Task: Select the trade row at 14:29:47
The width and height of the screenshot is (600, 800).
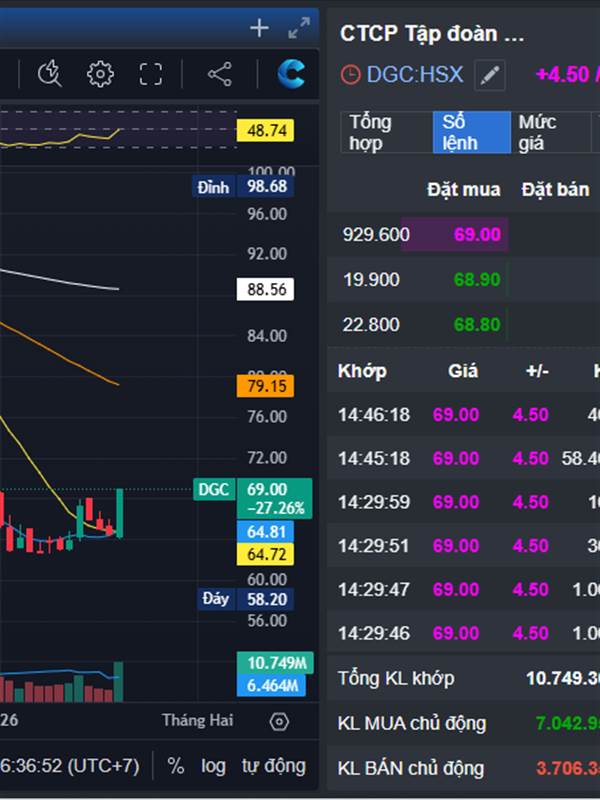Action: (x=463, y=590)
